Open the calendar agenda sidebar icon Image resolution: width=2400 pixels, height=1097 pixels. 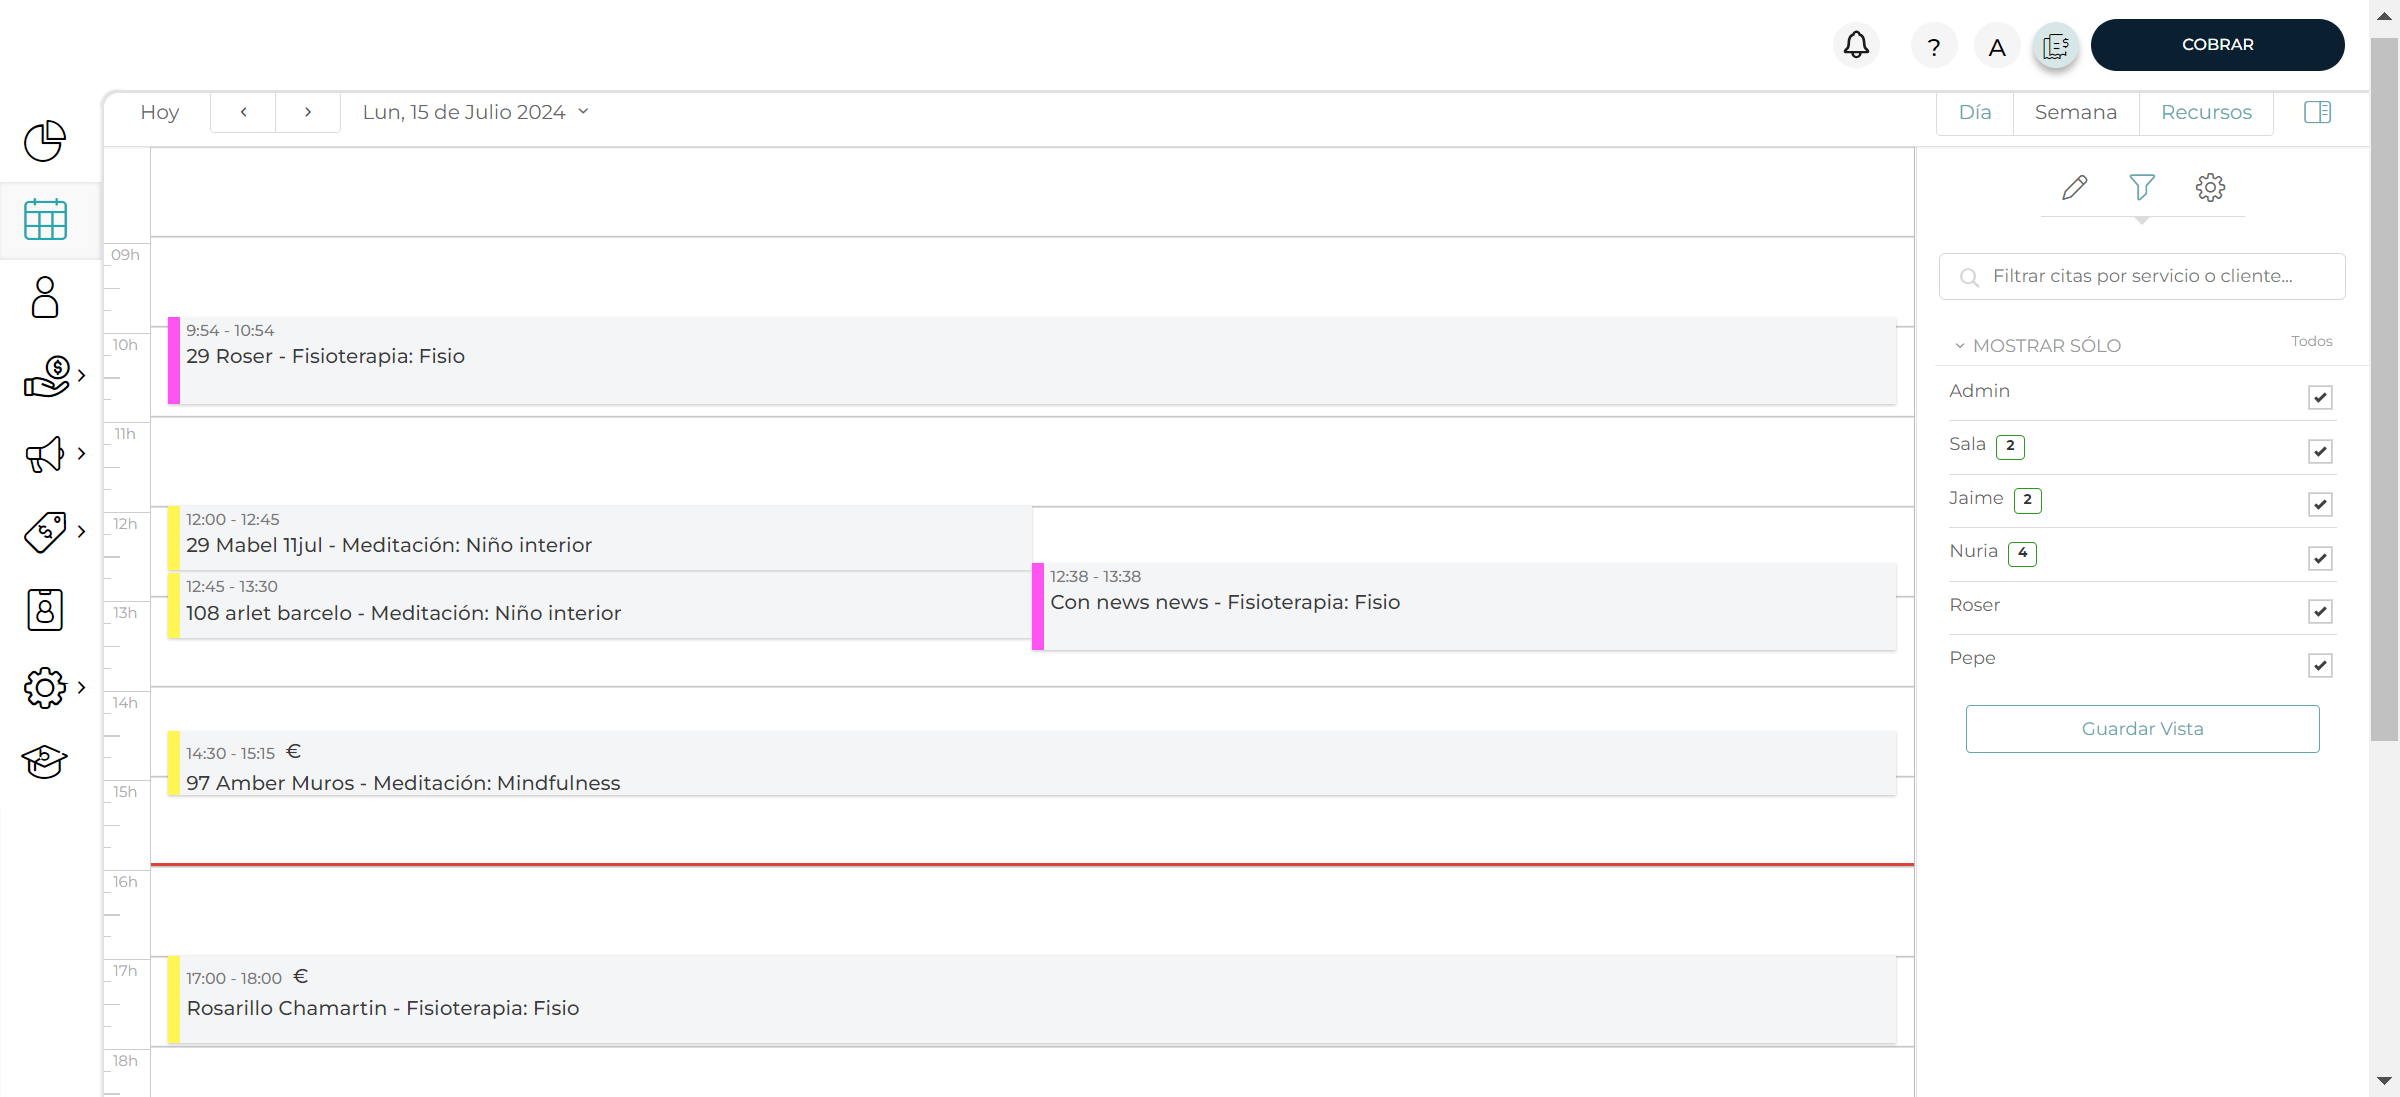click(x=45, y=219)
